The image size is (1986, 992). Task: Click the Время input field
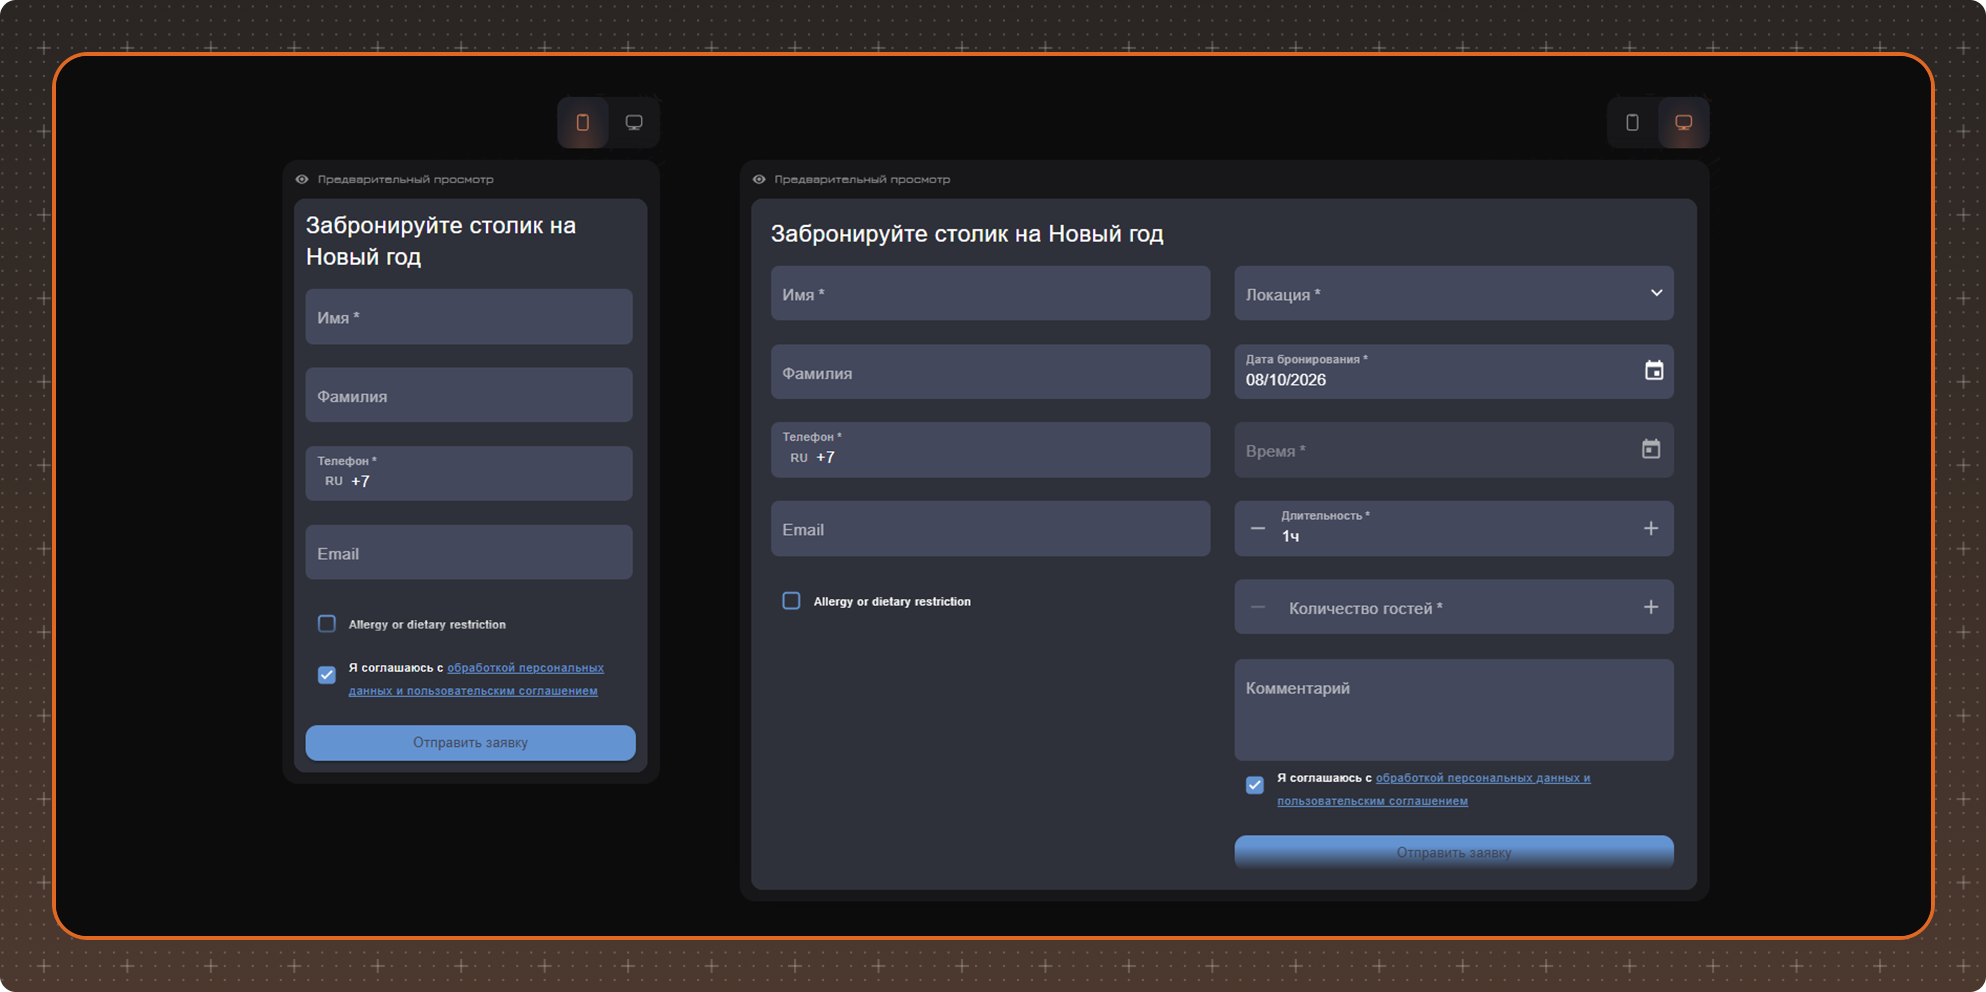coord(1454,450)
